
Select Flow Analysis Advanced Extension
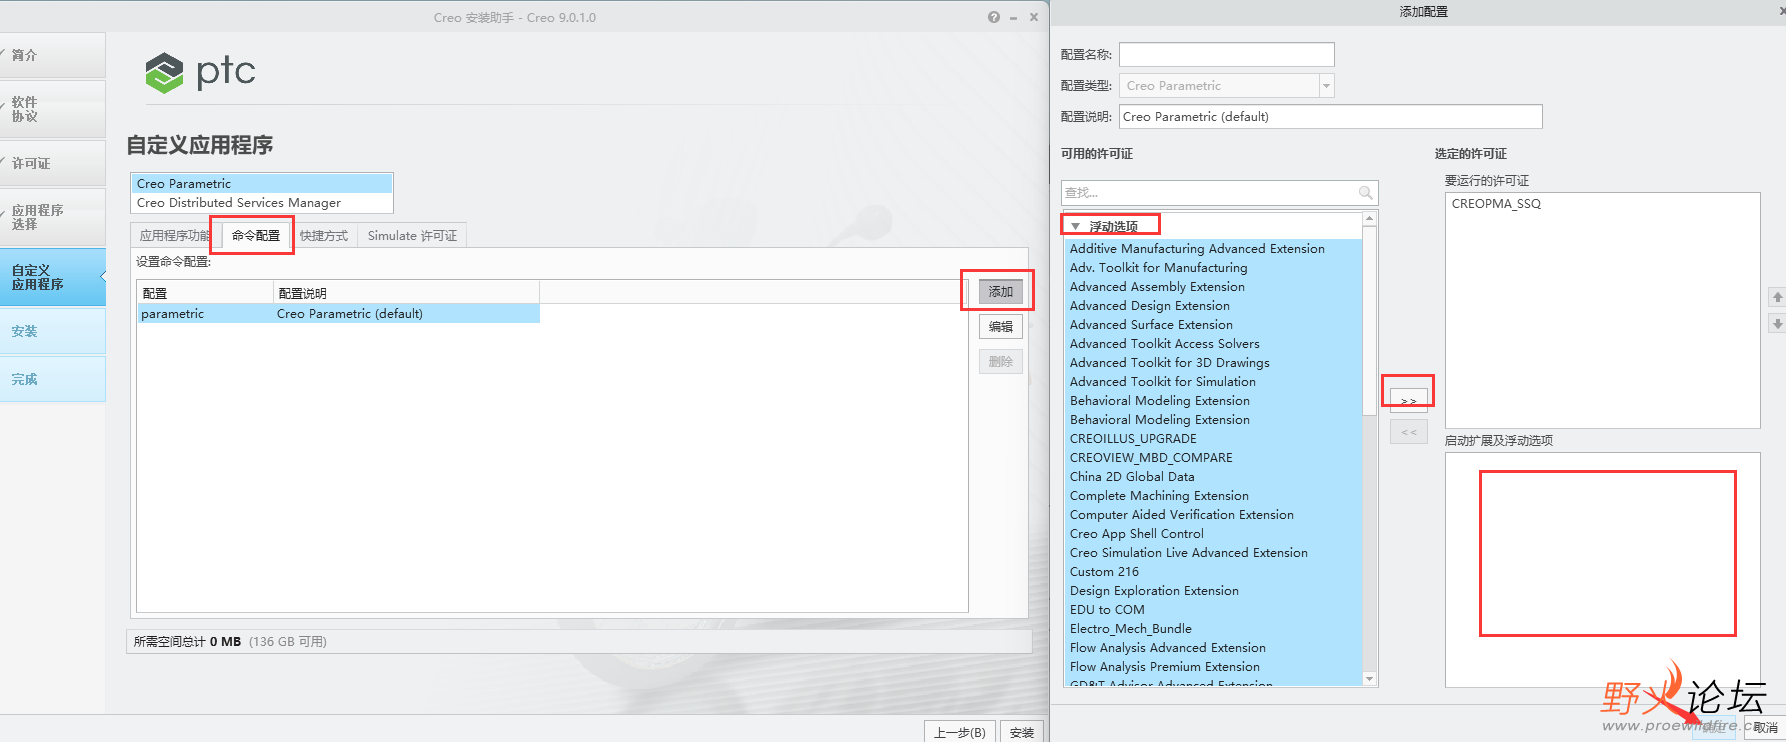pyautogui.click(x=1212, y=648)
